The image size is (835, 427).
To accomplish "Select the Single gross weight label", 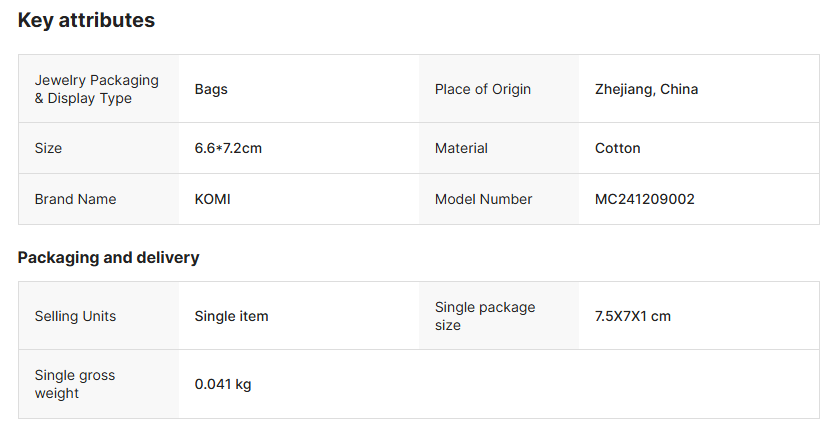I will tap(75, 384).
